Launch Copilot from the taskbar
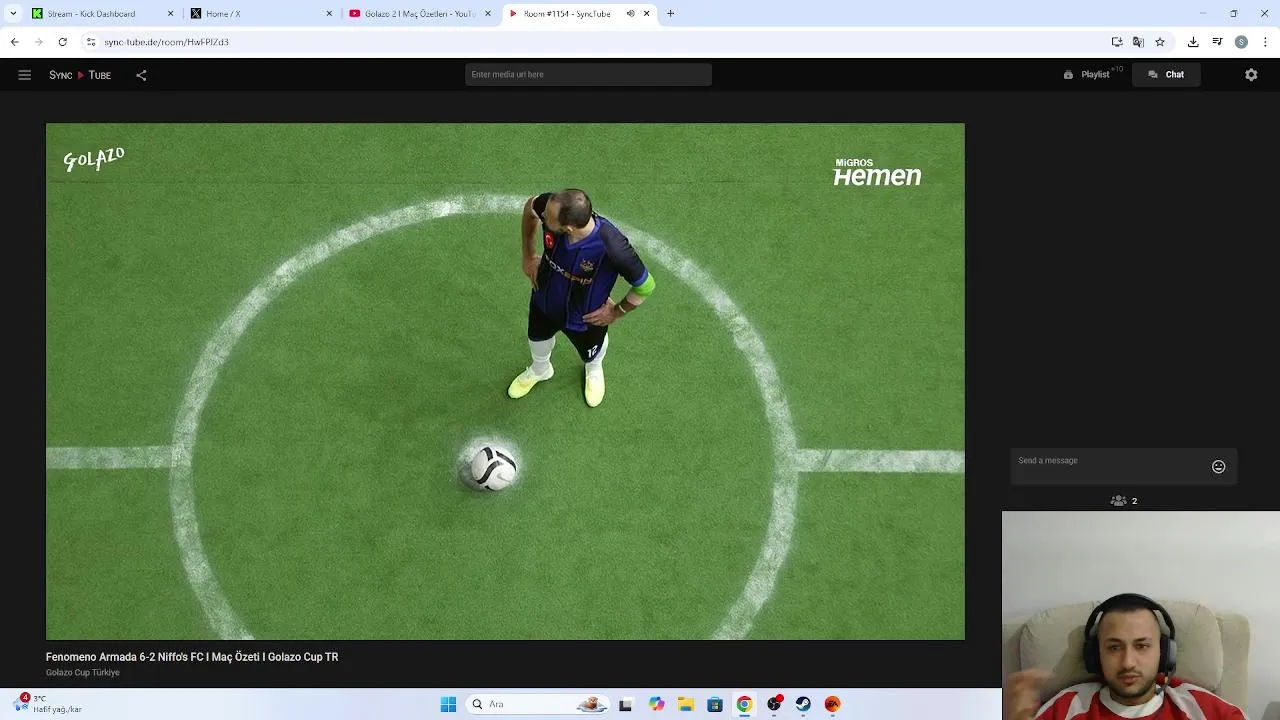Viewport: 1280px width, 720px height. (656, 704)
